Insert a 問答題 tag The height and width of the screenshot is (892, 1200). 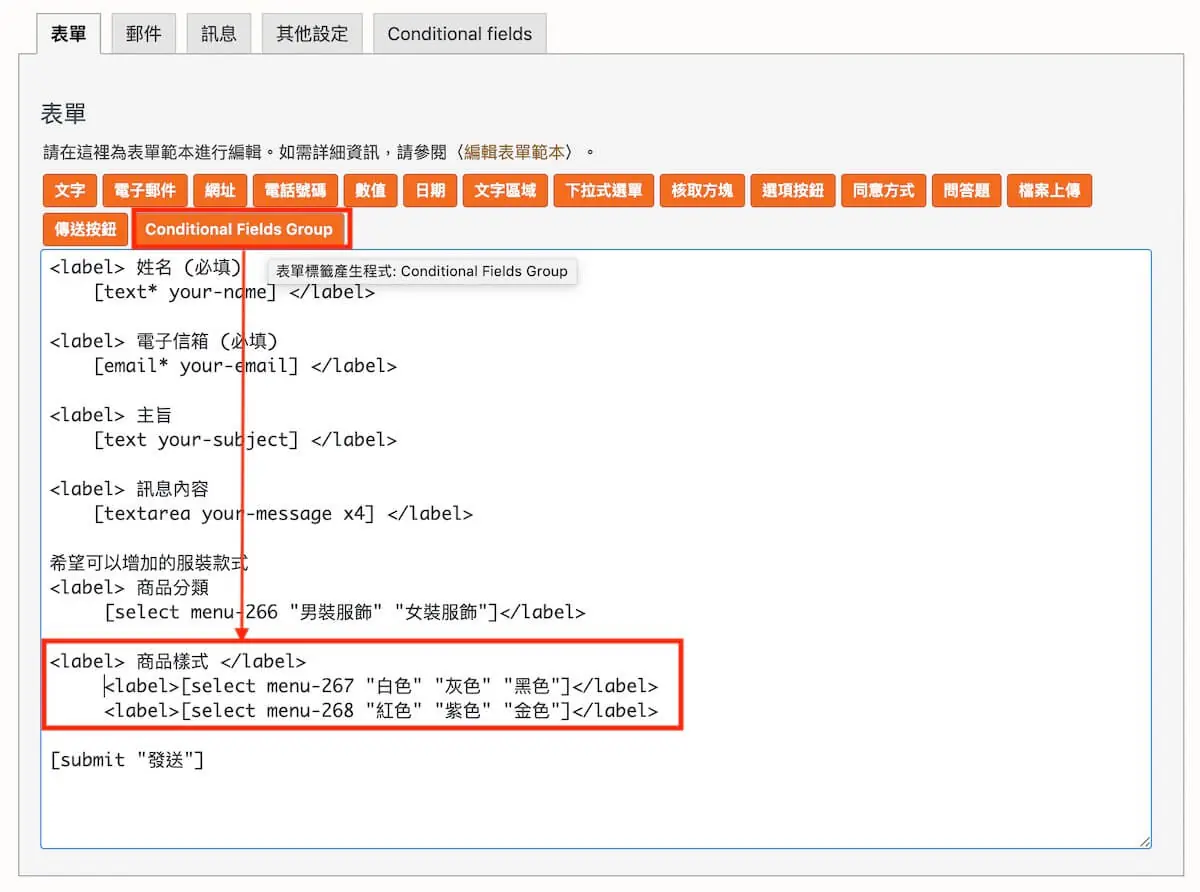tap(966, 190)
